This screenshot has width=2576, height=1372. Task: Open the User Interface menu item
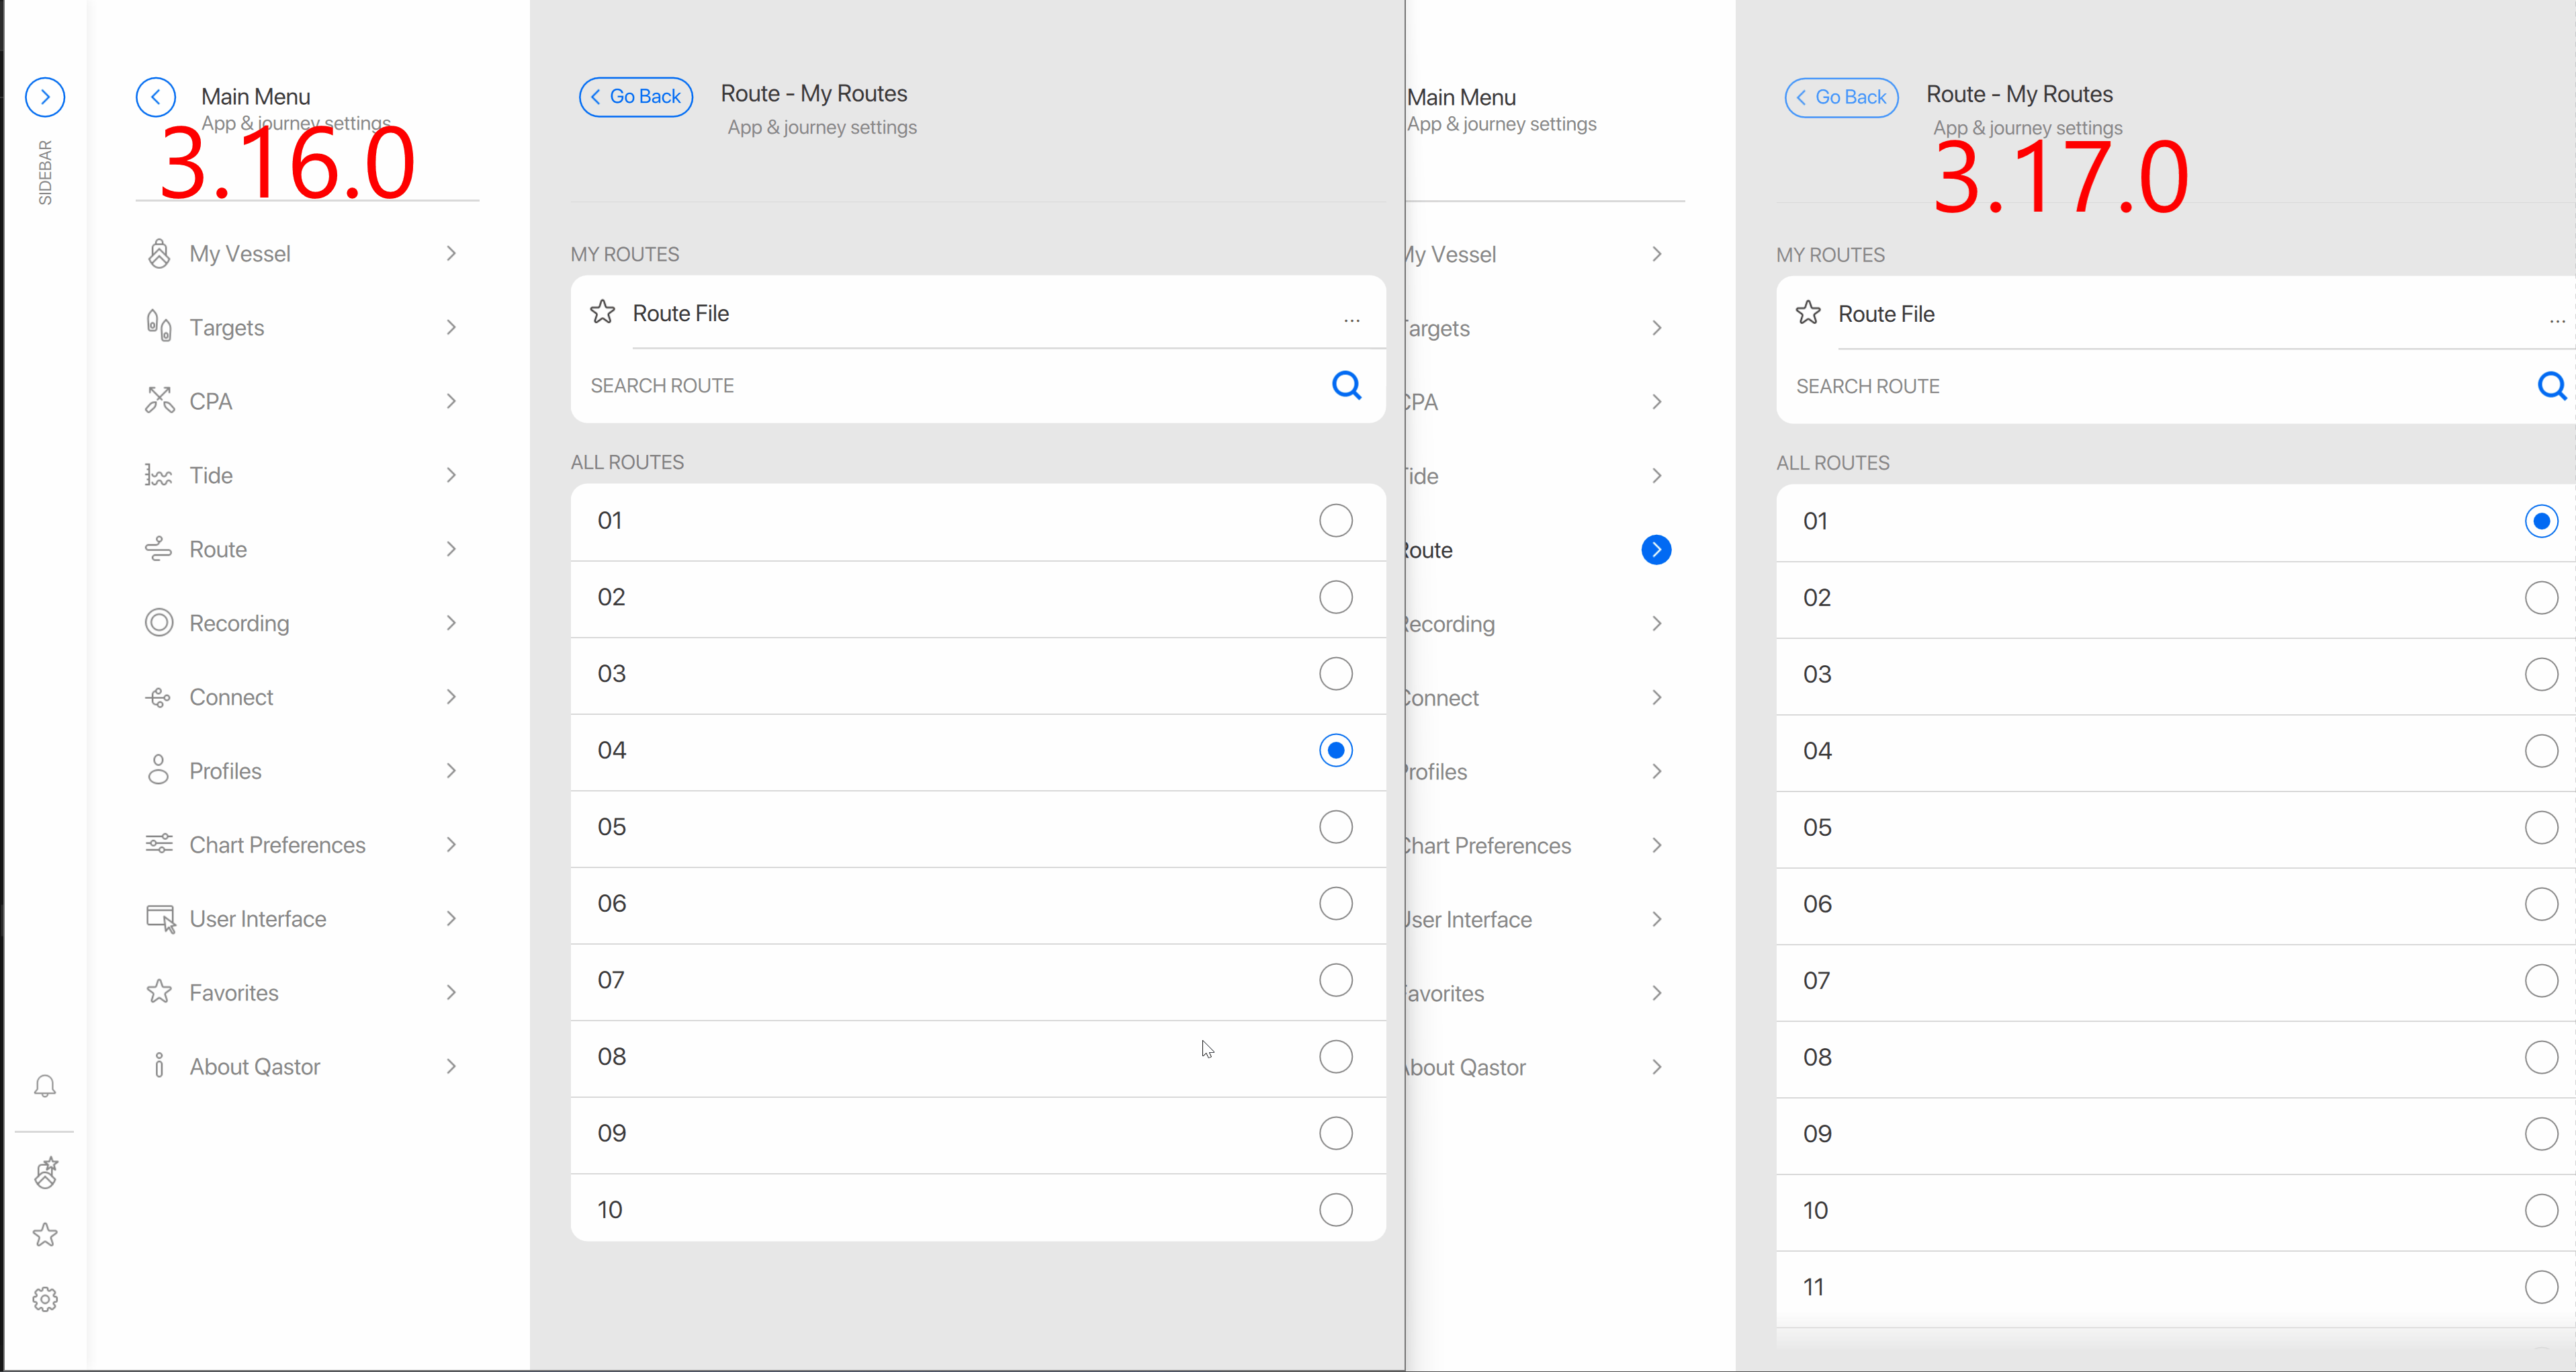pyautogui.click(x=258, y=918)
